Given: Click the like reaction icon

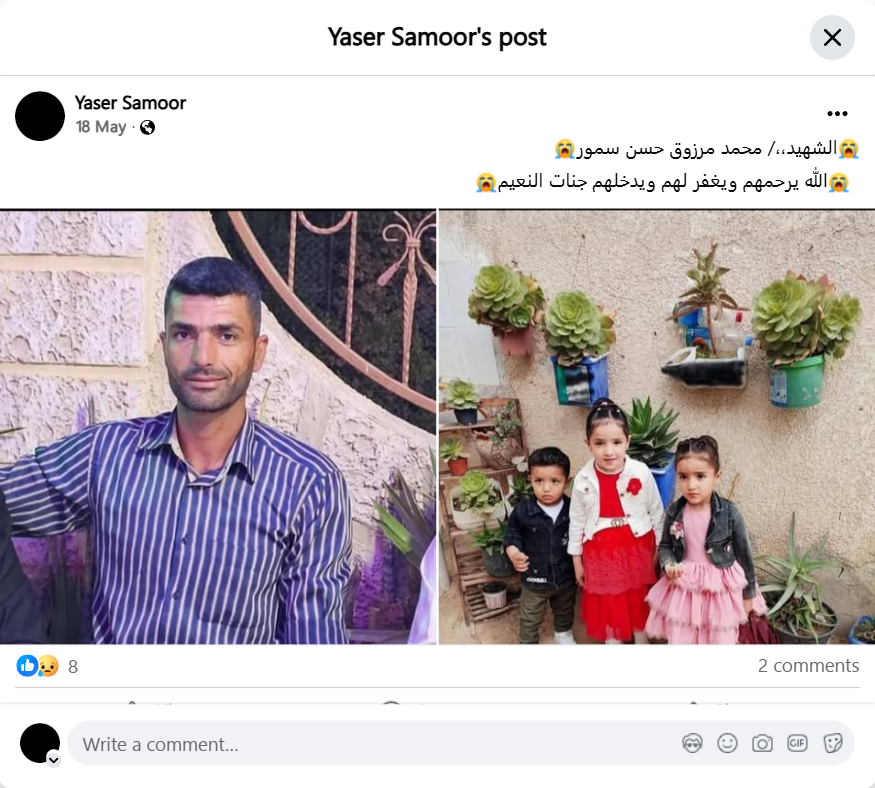Looking at the screenshot, I should (27, 666).
